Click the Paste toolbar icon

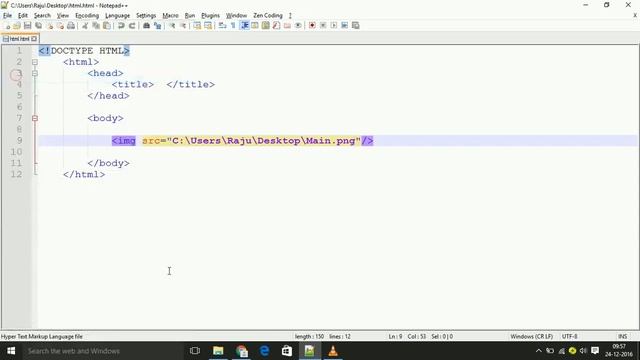(107, 25)
